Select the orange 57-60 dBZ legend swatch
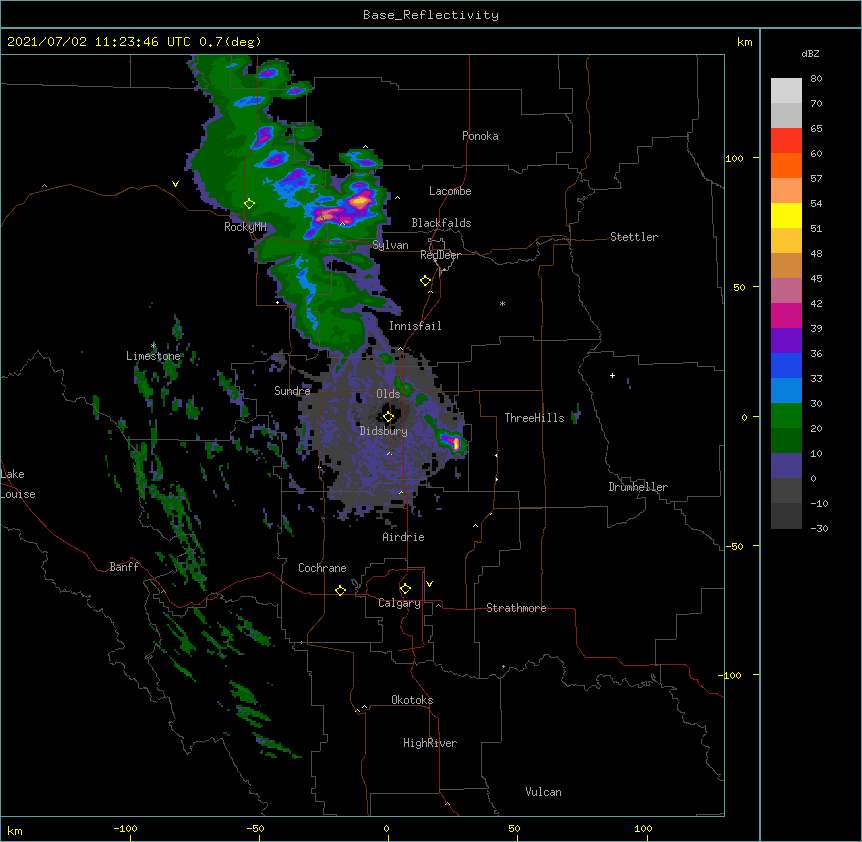 [x=786, y=165]
